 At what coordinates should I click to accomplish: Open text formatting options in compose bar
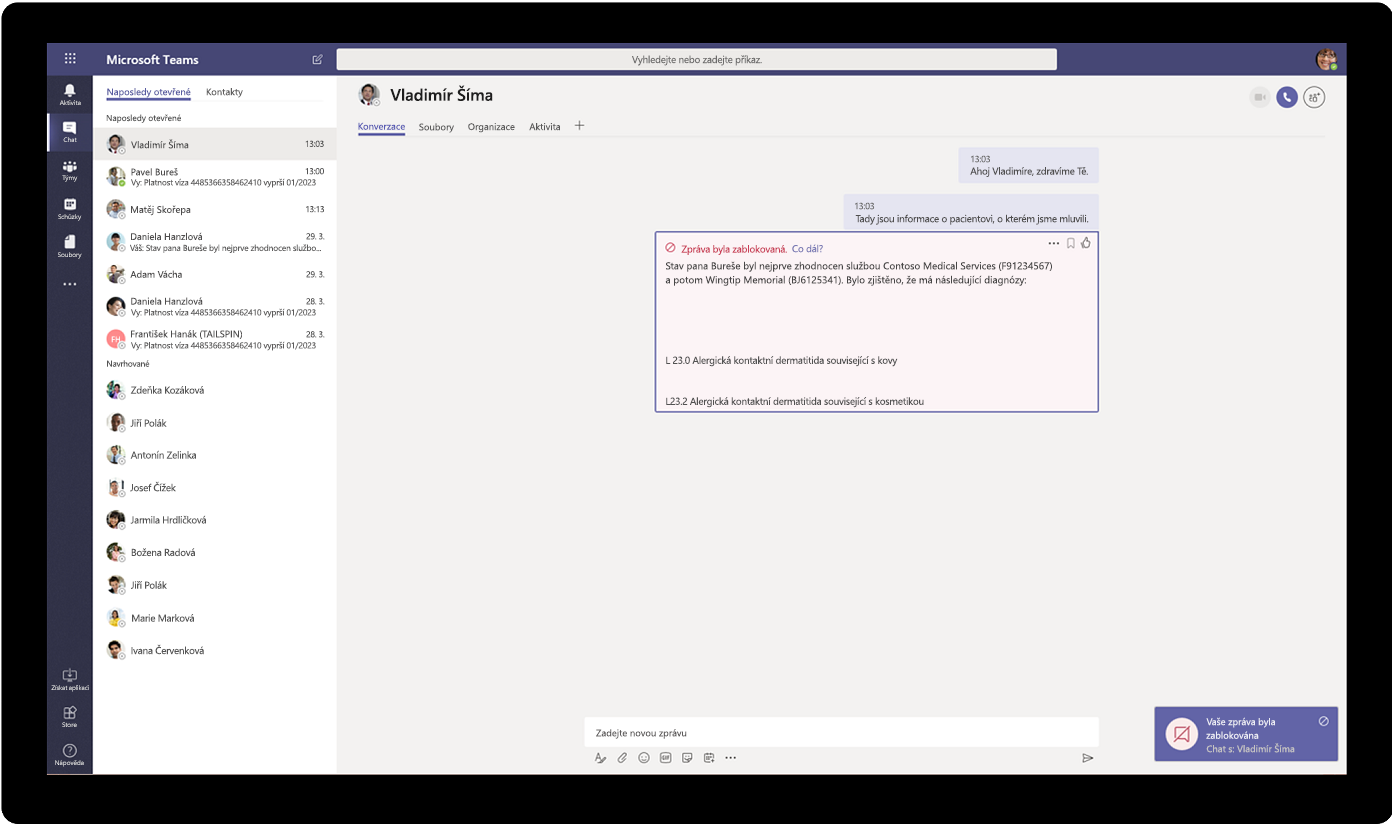pos(600,758)
